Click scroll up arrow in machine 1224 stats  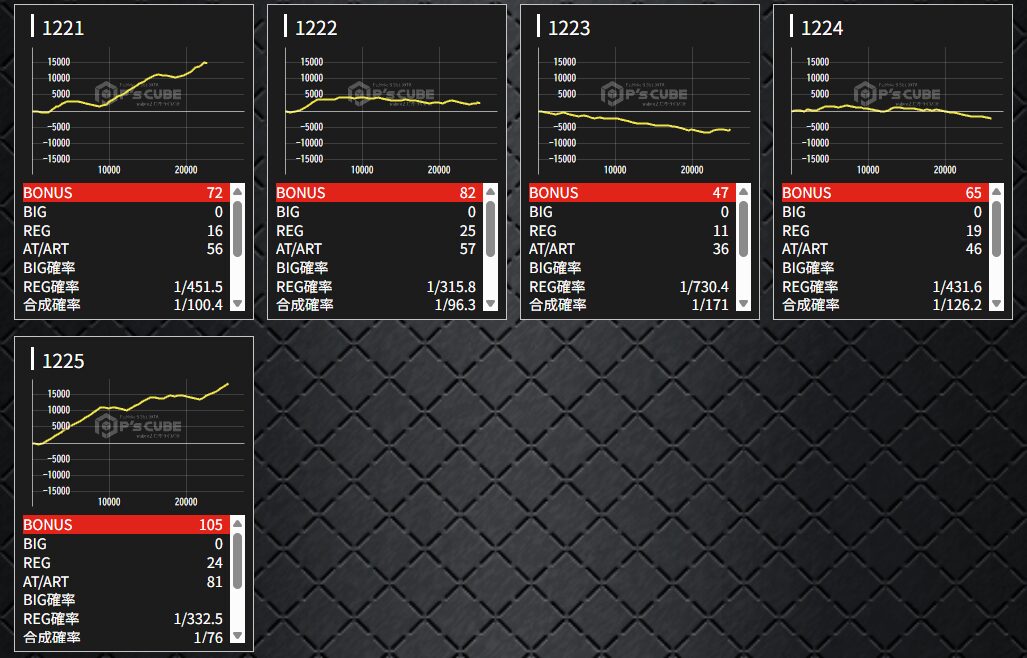click(x=996, y=191)
